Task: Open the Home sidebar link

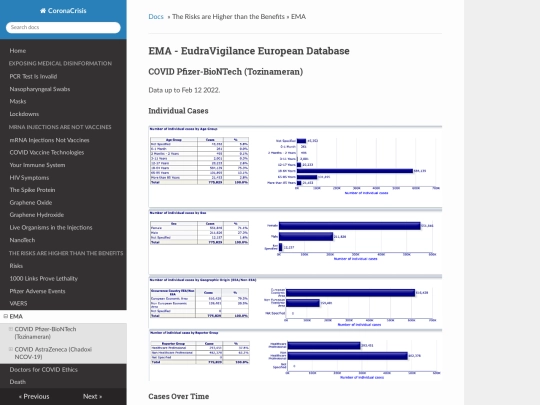Action: point(18,51)
